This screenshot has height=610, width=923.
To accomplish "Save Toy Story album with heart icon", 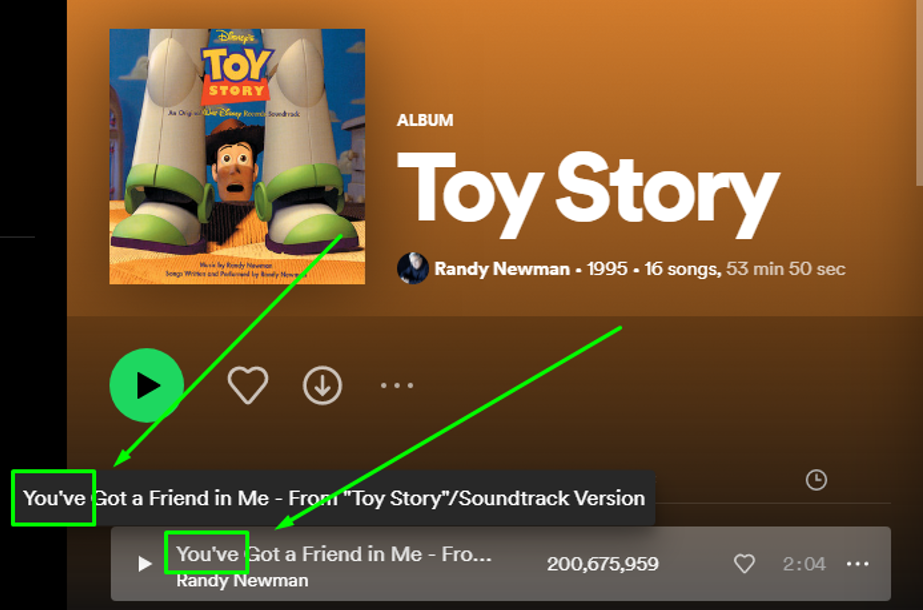I will point(247,385).
